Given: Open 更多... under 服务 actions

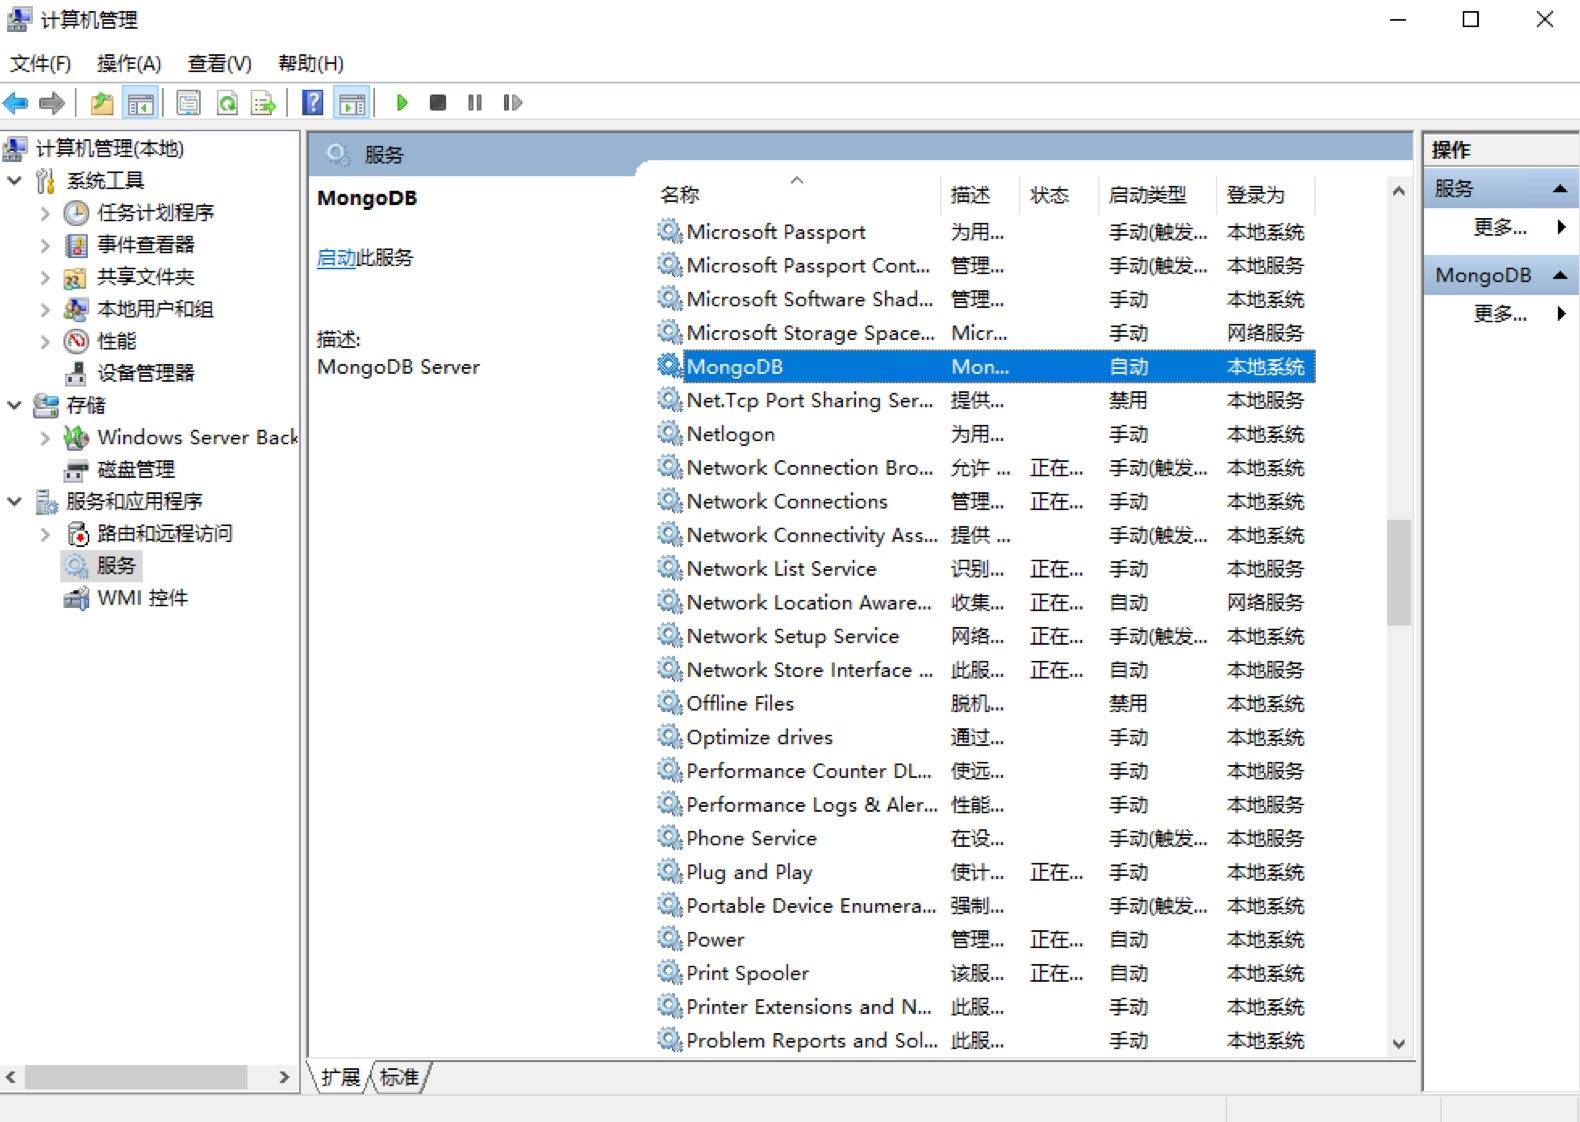Looking at the screenshot, I should 1500,227.
